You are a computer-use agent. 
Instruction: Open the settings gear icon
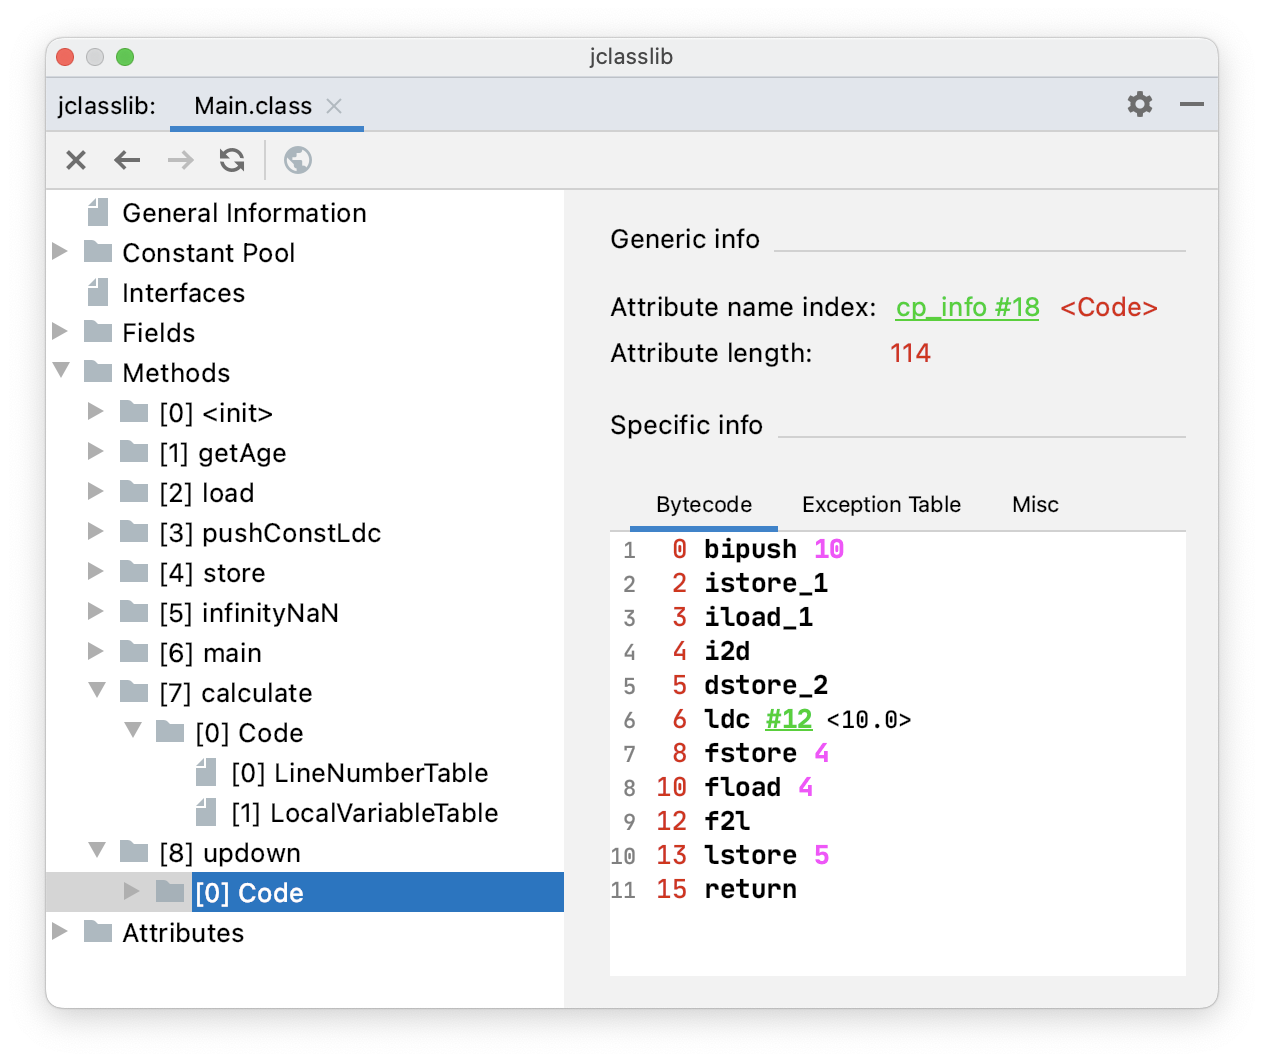[x=1140, y=104]
